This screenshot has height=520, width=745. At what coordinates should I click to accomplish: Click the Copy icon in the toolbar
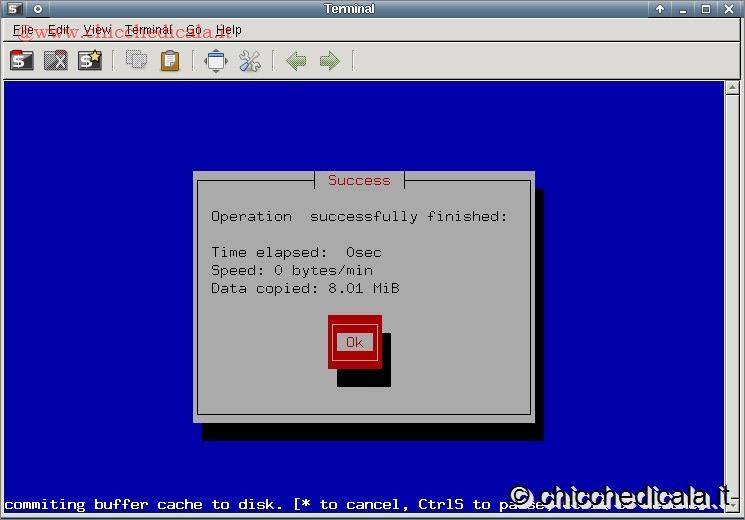coord(137,60)
